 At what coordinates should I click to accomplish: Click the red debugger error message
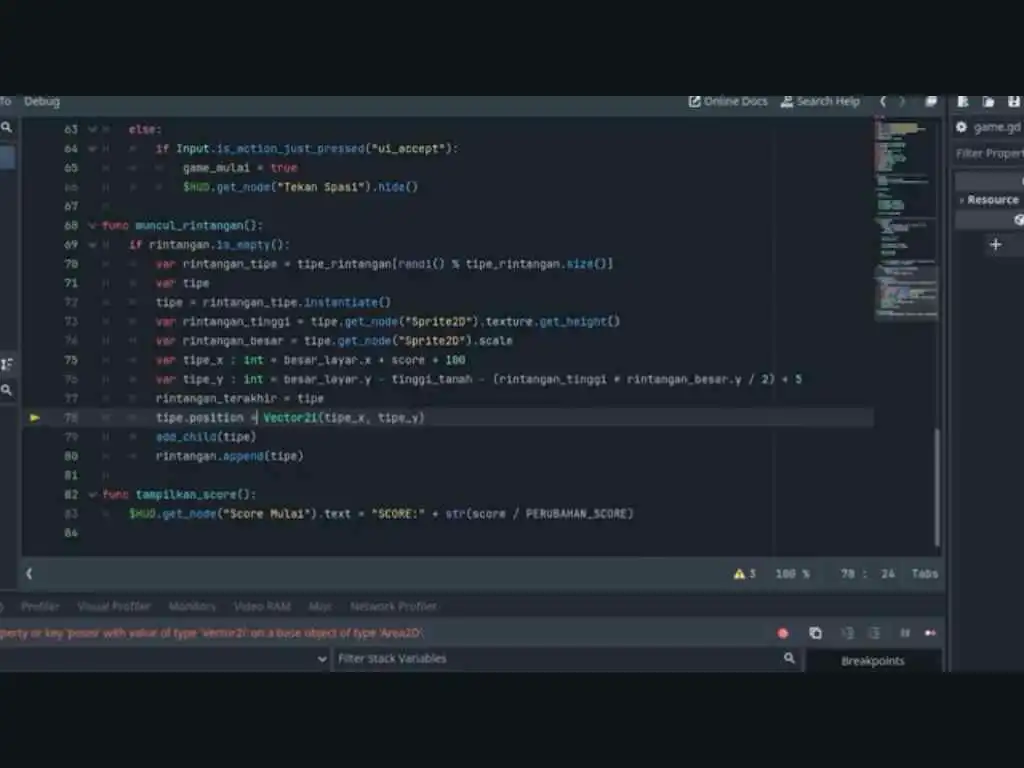[x=212, y=633]
